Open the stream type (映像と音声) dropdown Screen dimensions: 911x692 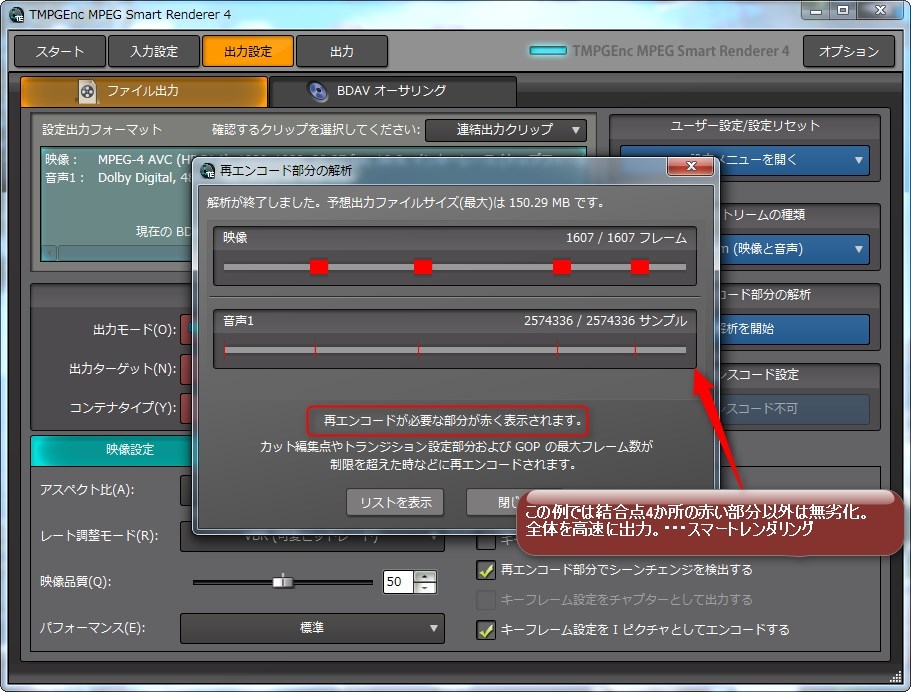point(794,249)
